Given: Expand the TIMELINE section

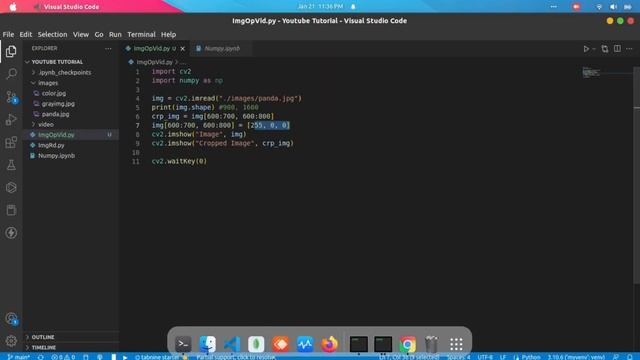Looking at the screenshot, I should pyautogui.click(x=71, y=347).
